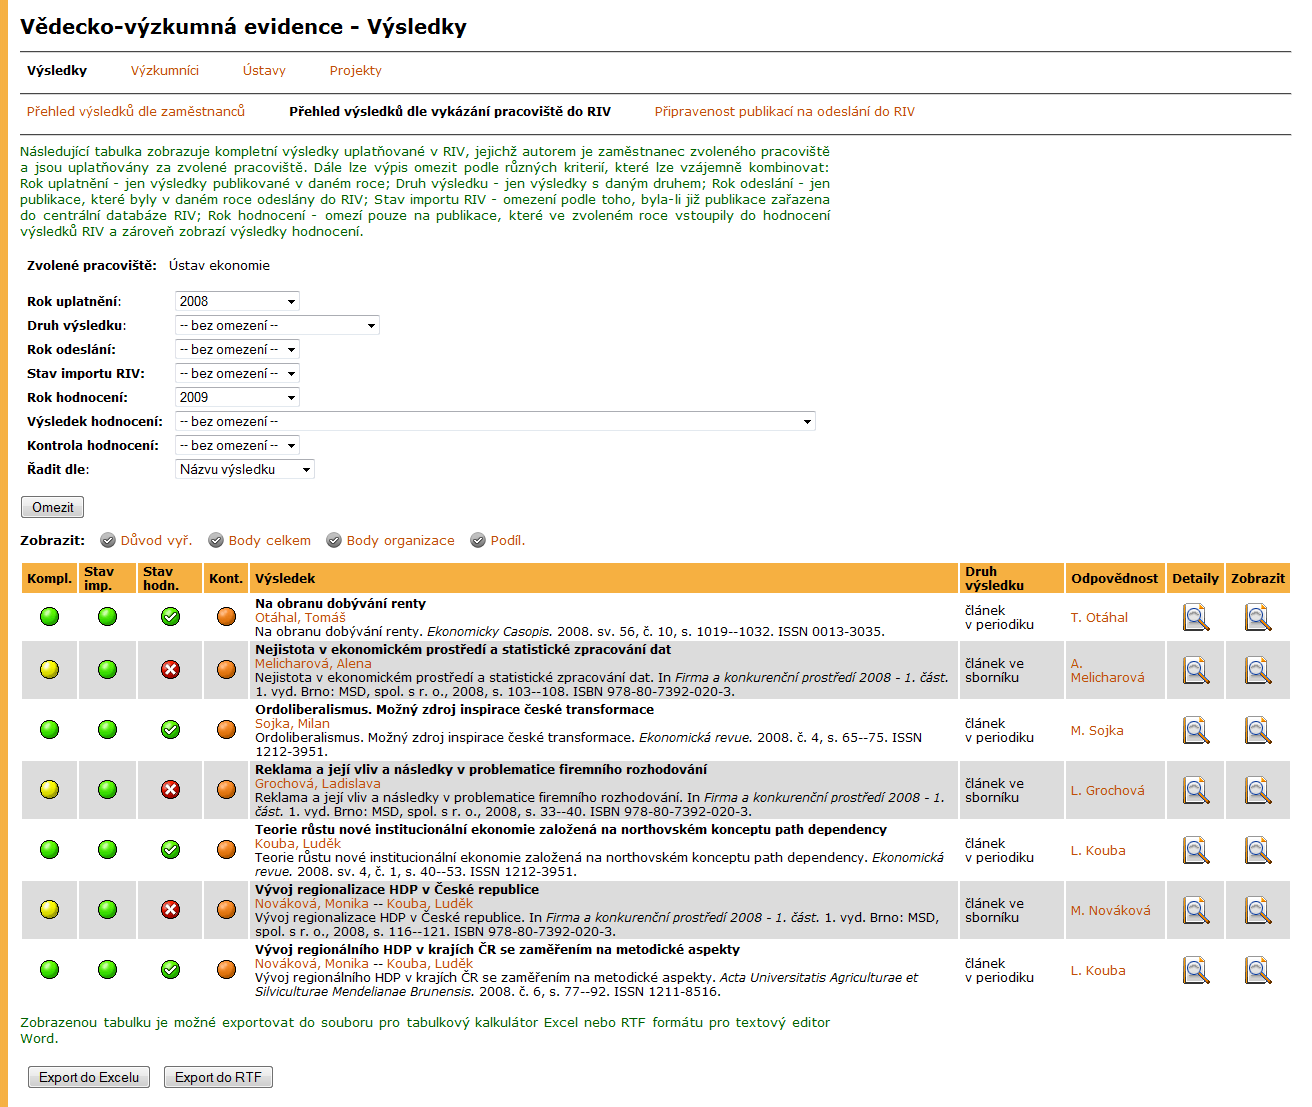Select Přehled výsledků dle vykázání pracoviště do RIV
This screenshot has height=1107, width=1312.
coord(450,111)
